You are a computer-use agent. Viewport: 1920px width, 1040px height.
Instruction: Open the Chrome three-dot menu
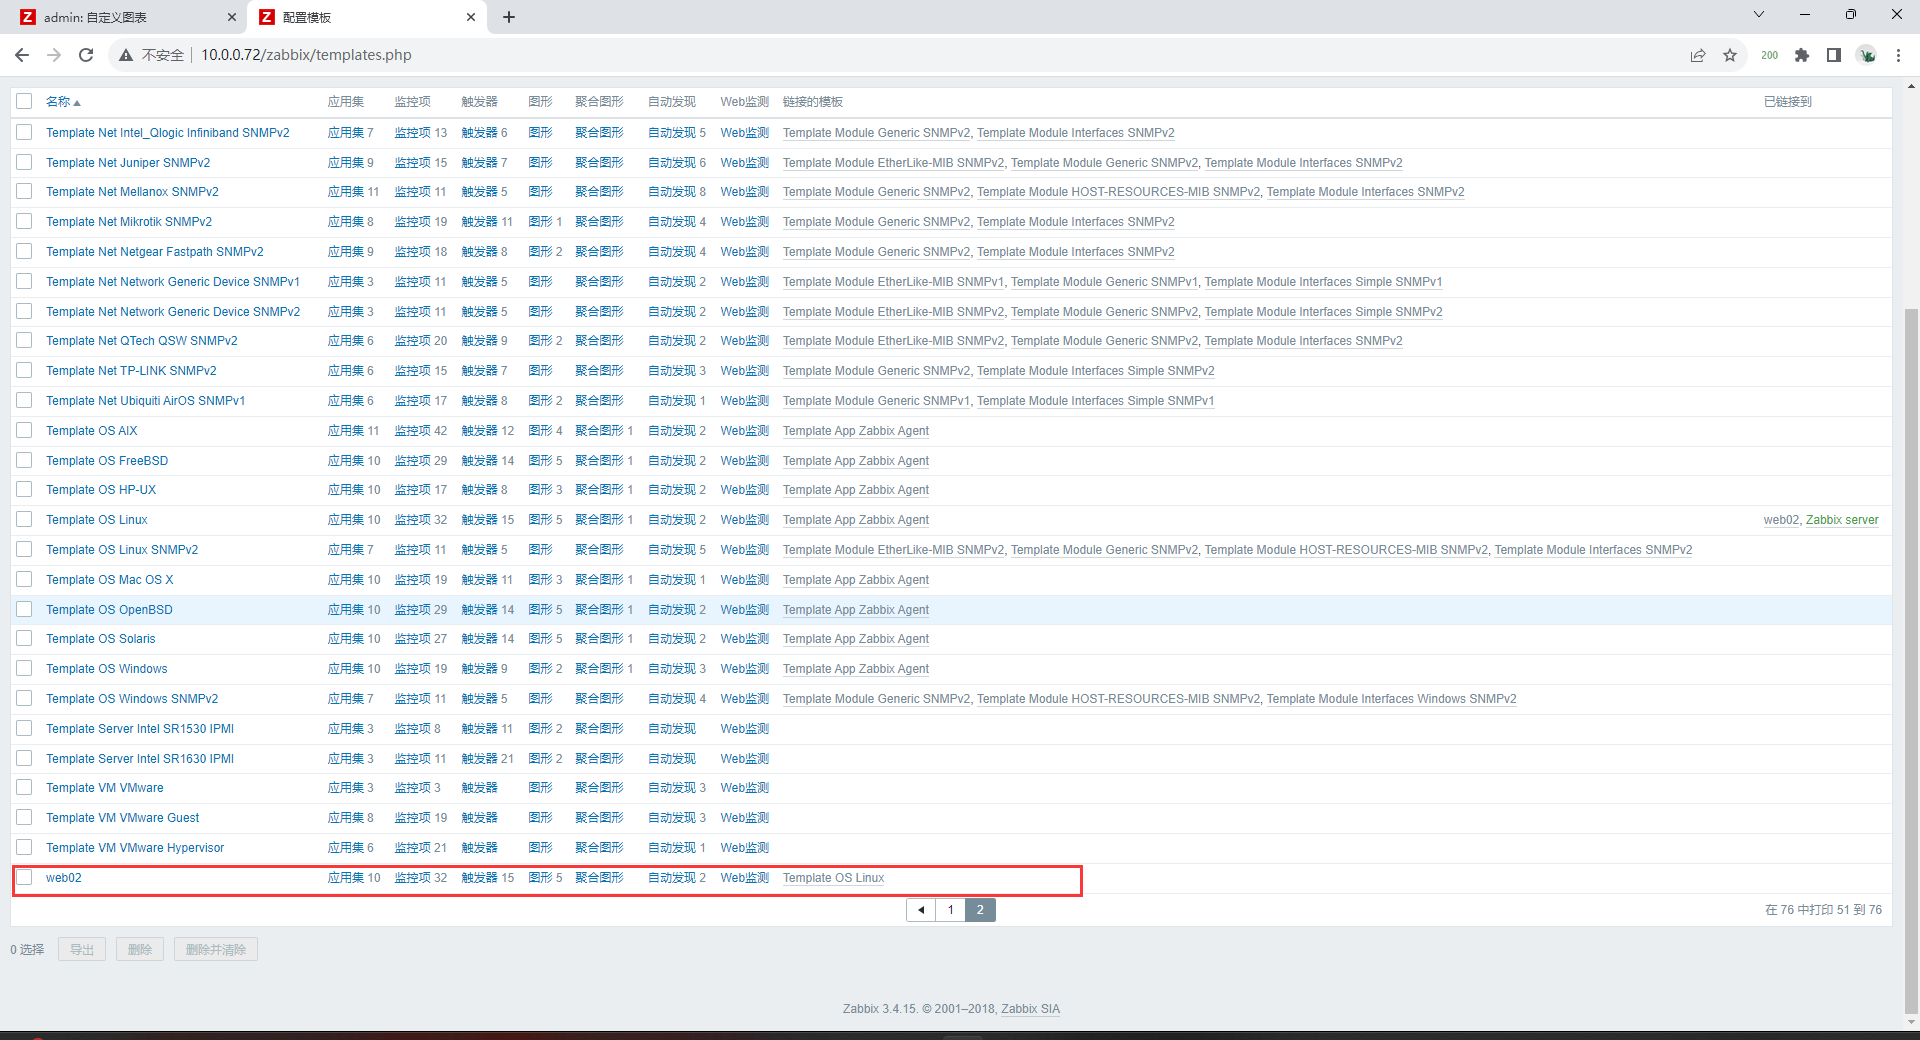[x=1898, y=55]
